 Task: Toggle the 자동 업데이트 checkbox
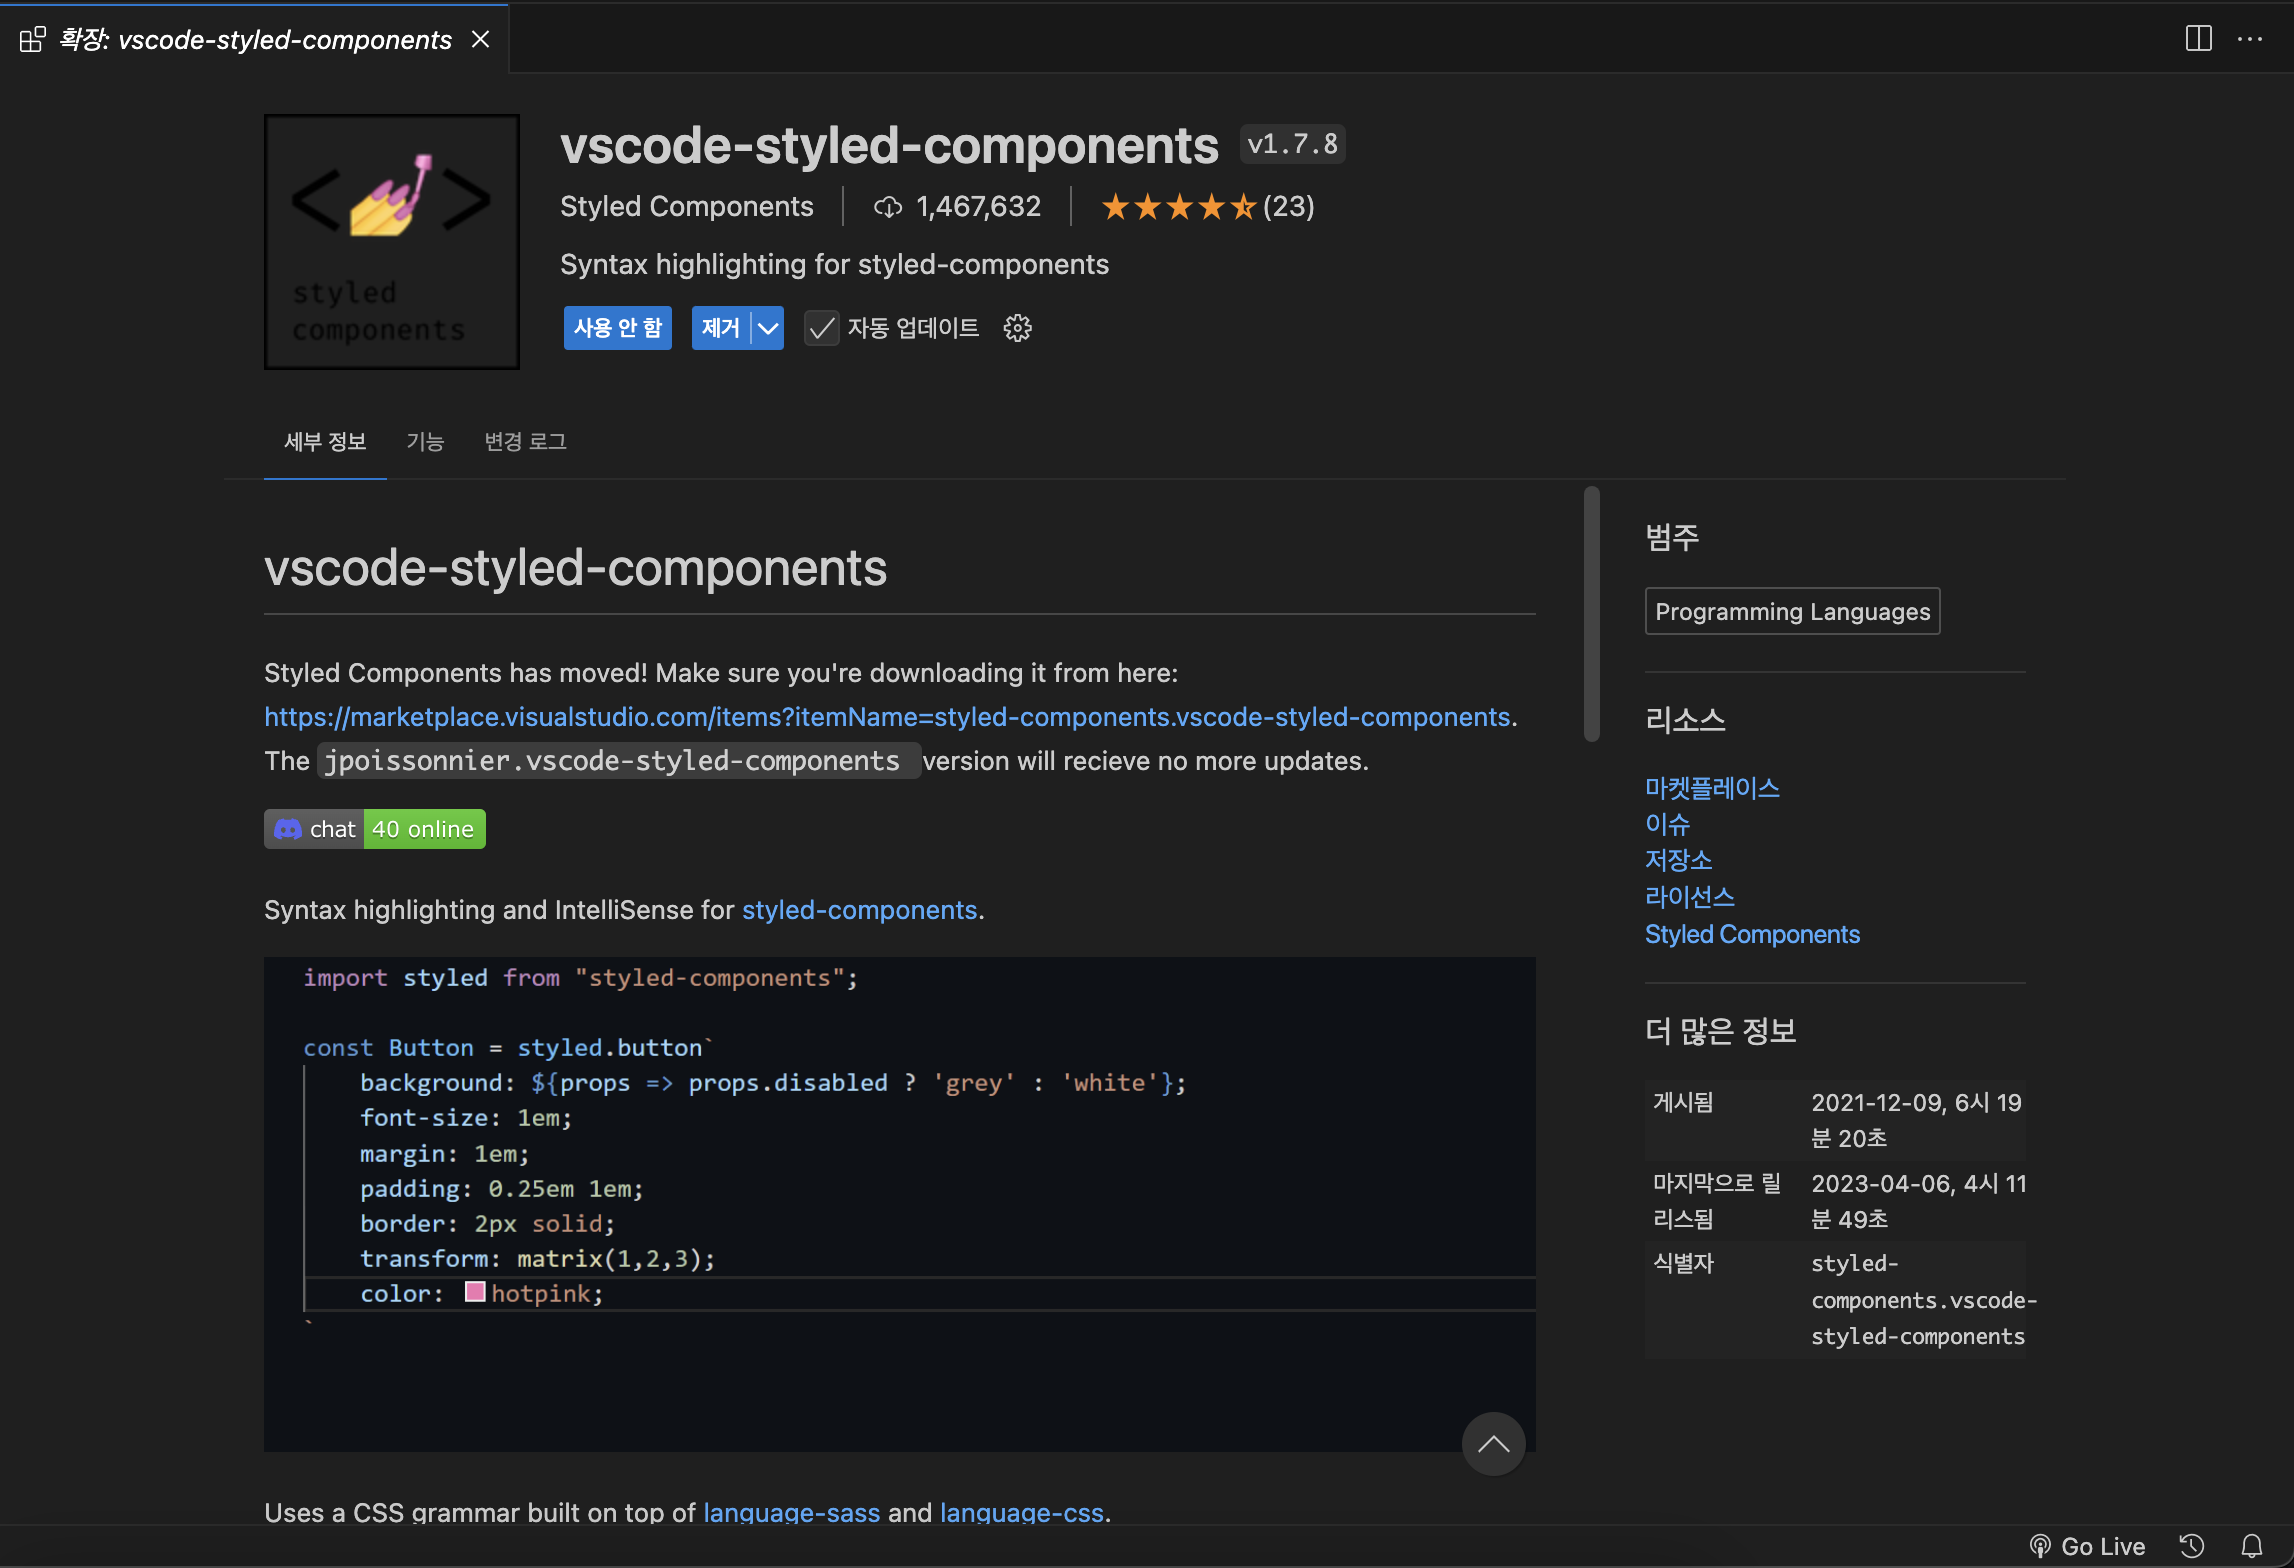[821, 328]
